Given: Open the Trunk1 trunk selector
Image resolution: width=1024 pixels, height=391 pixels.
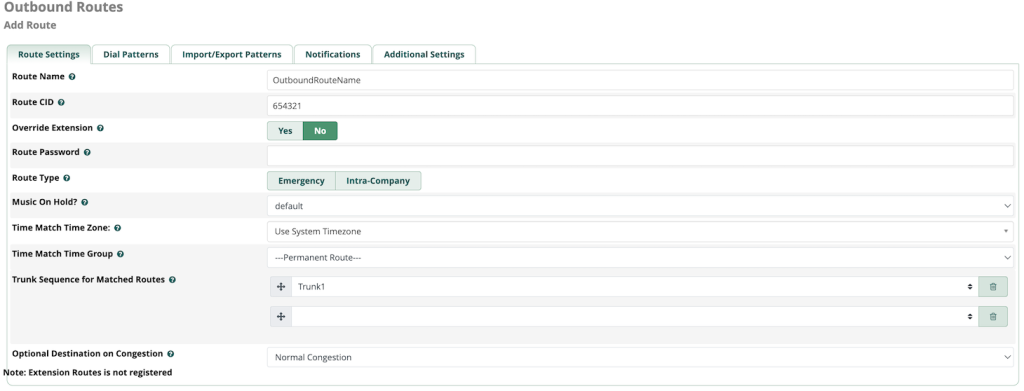Looking at the screenshot, I should tap(635, 287).
